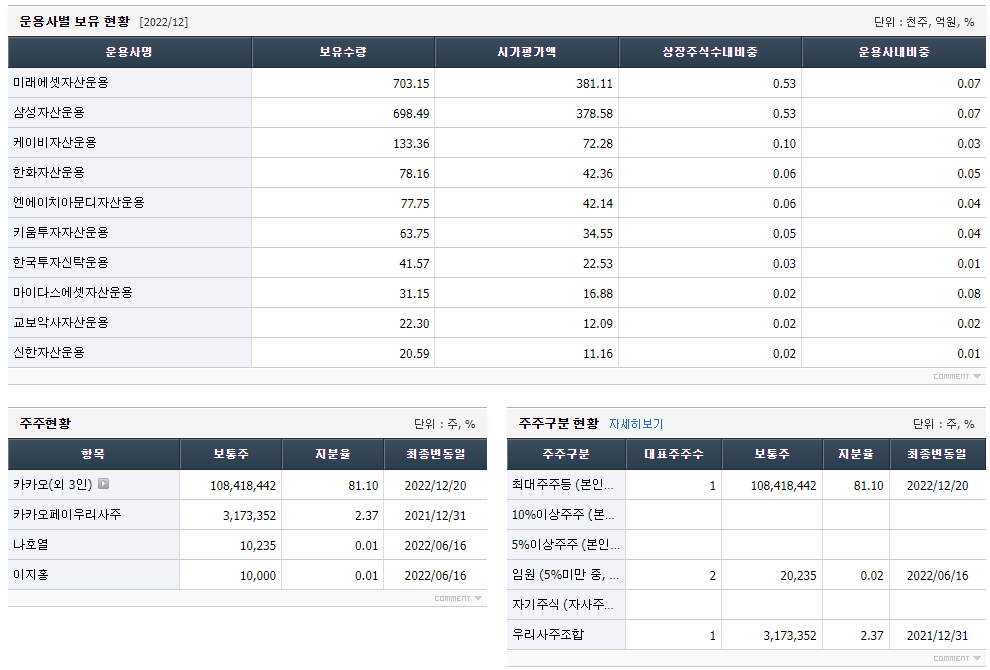Click the 주주구분 column header
Screen dimensions: 990x670
point(566,454)
